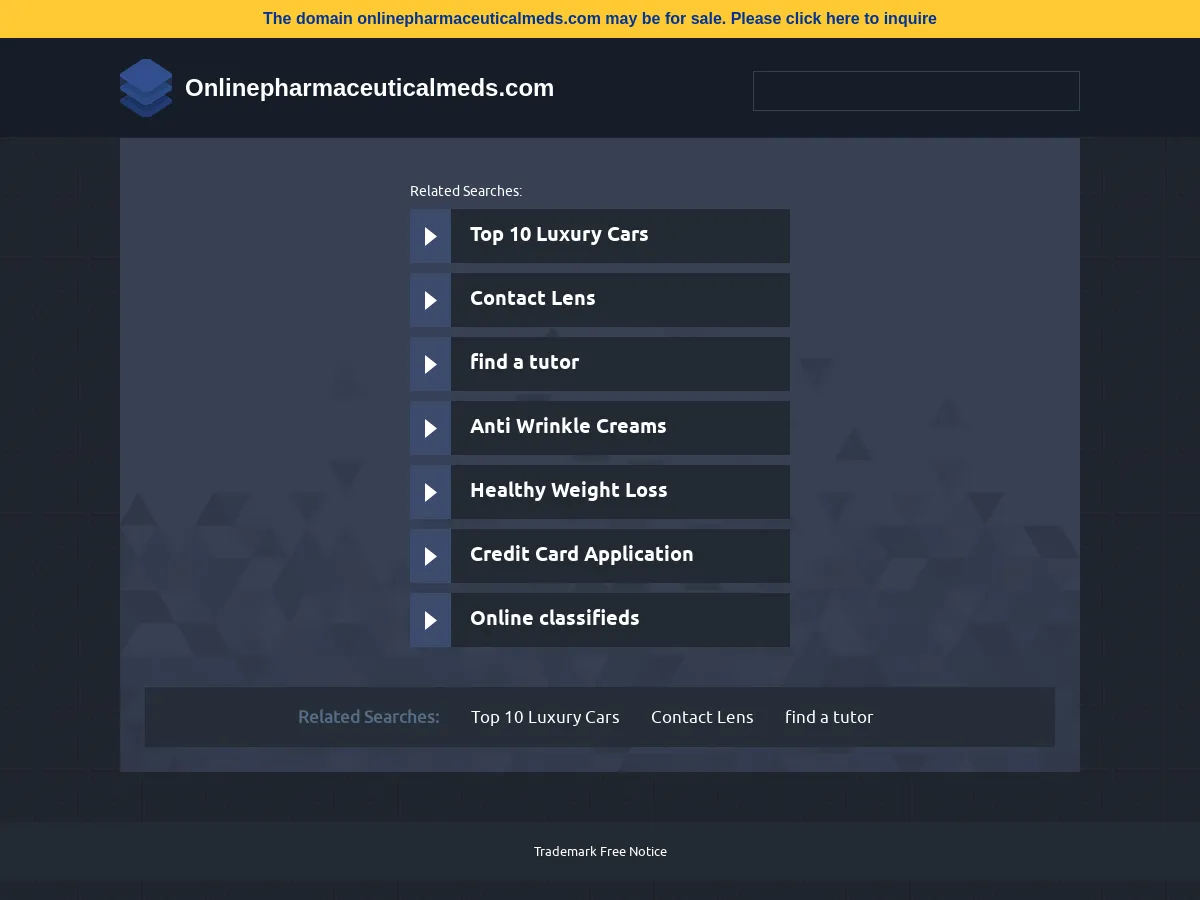The image size is (1200, 900).
Task: Go to Healthy Weight Loss results
Action: [x=568, y=491]
